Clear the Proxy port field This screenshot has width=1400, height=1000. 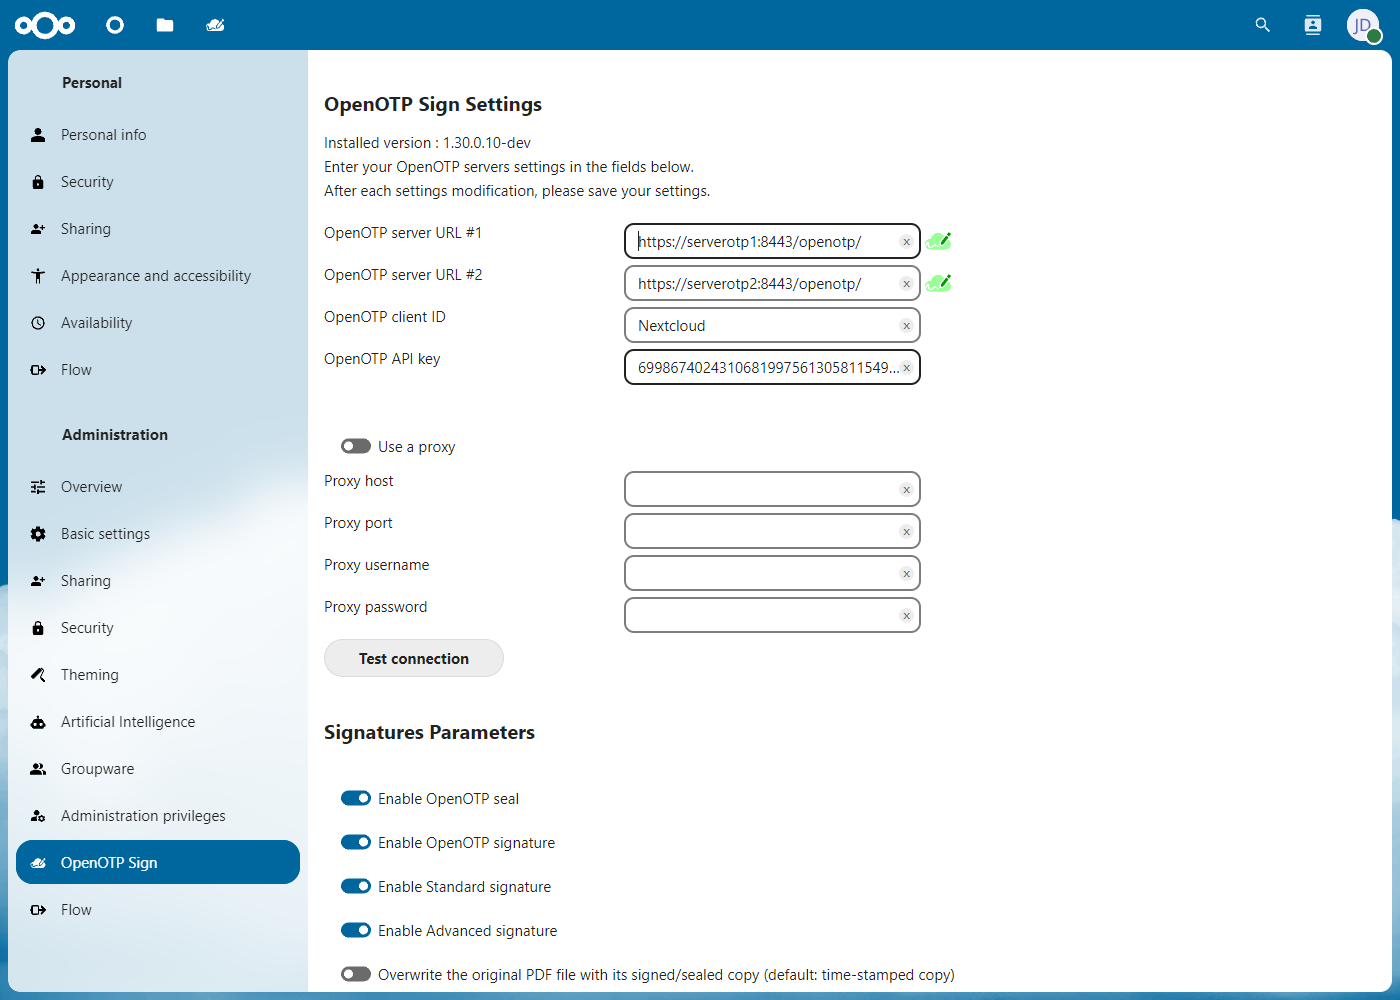(x=906, y=532)
